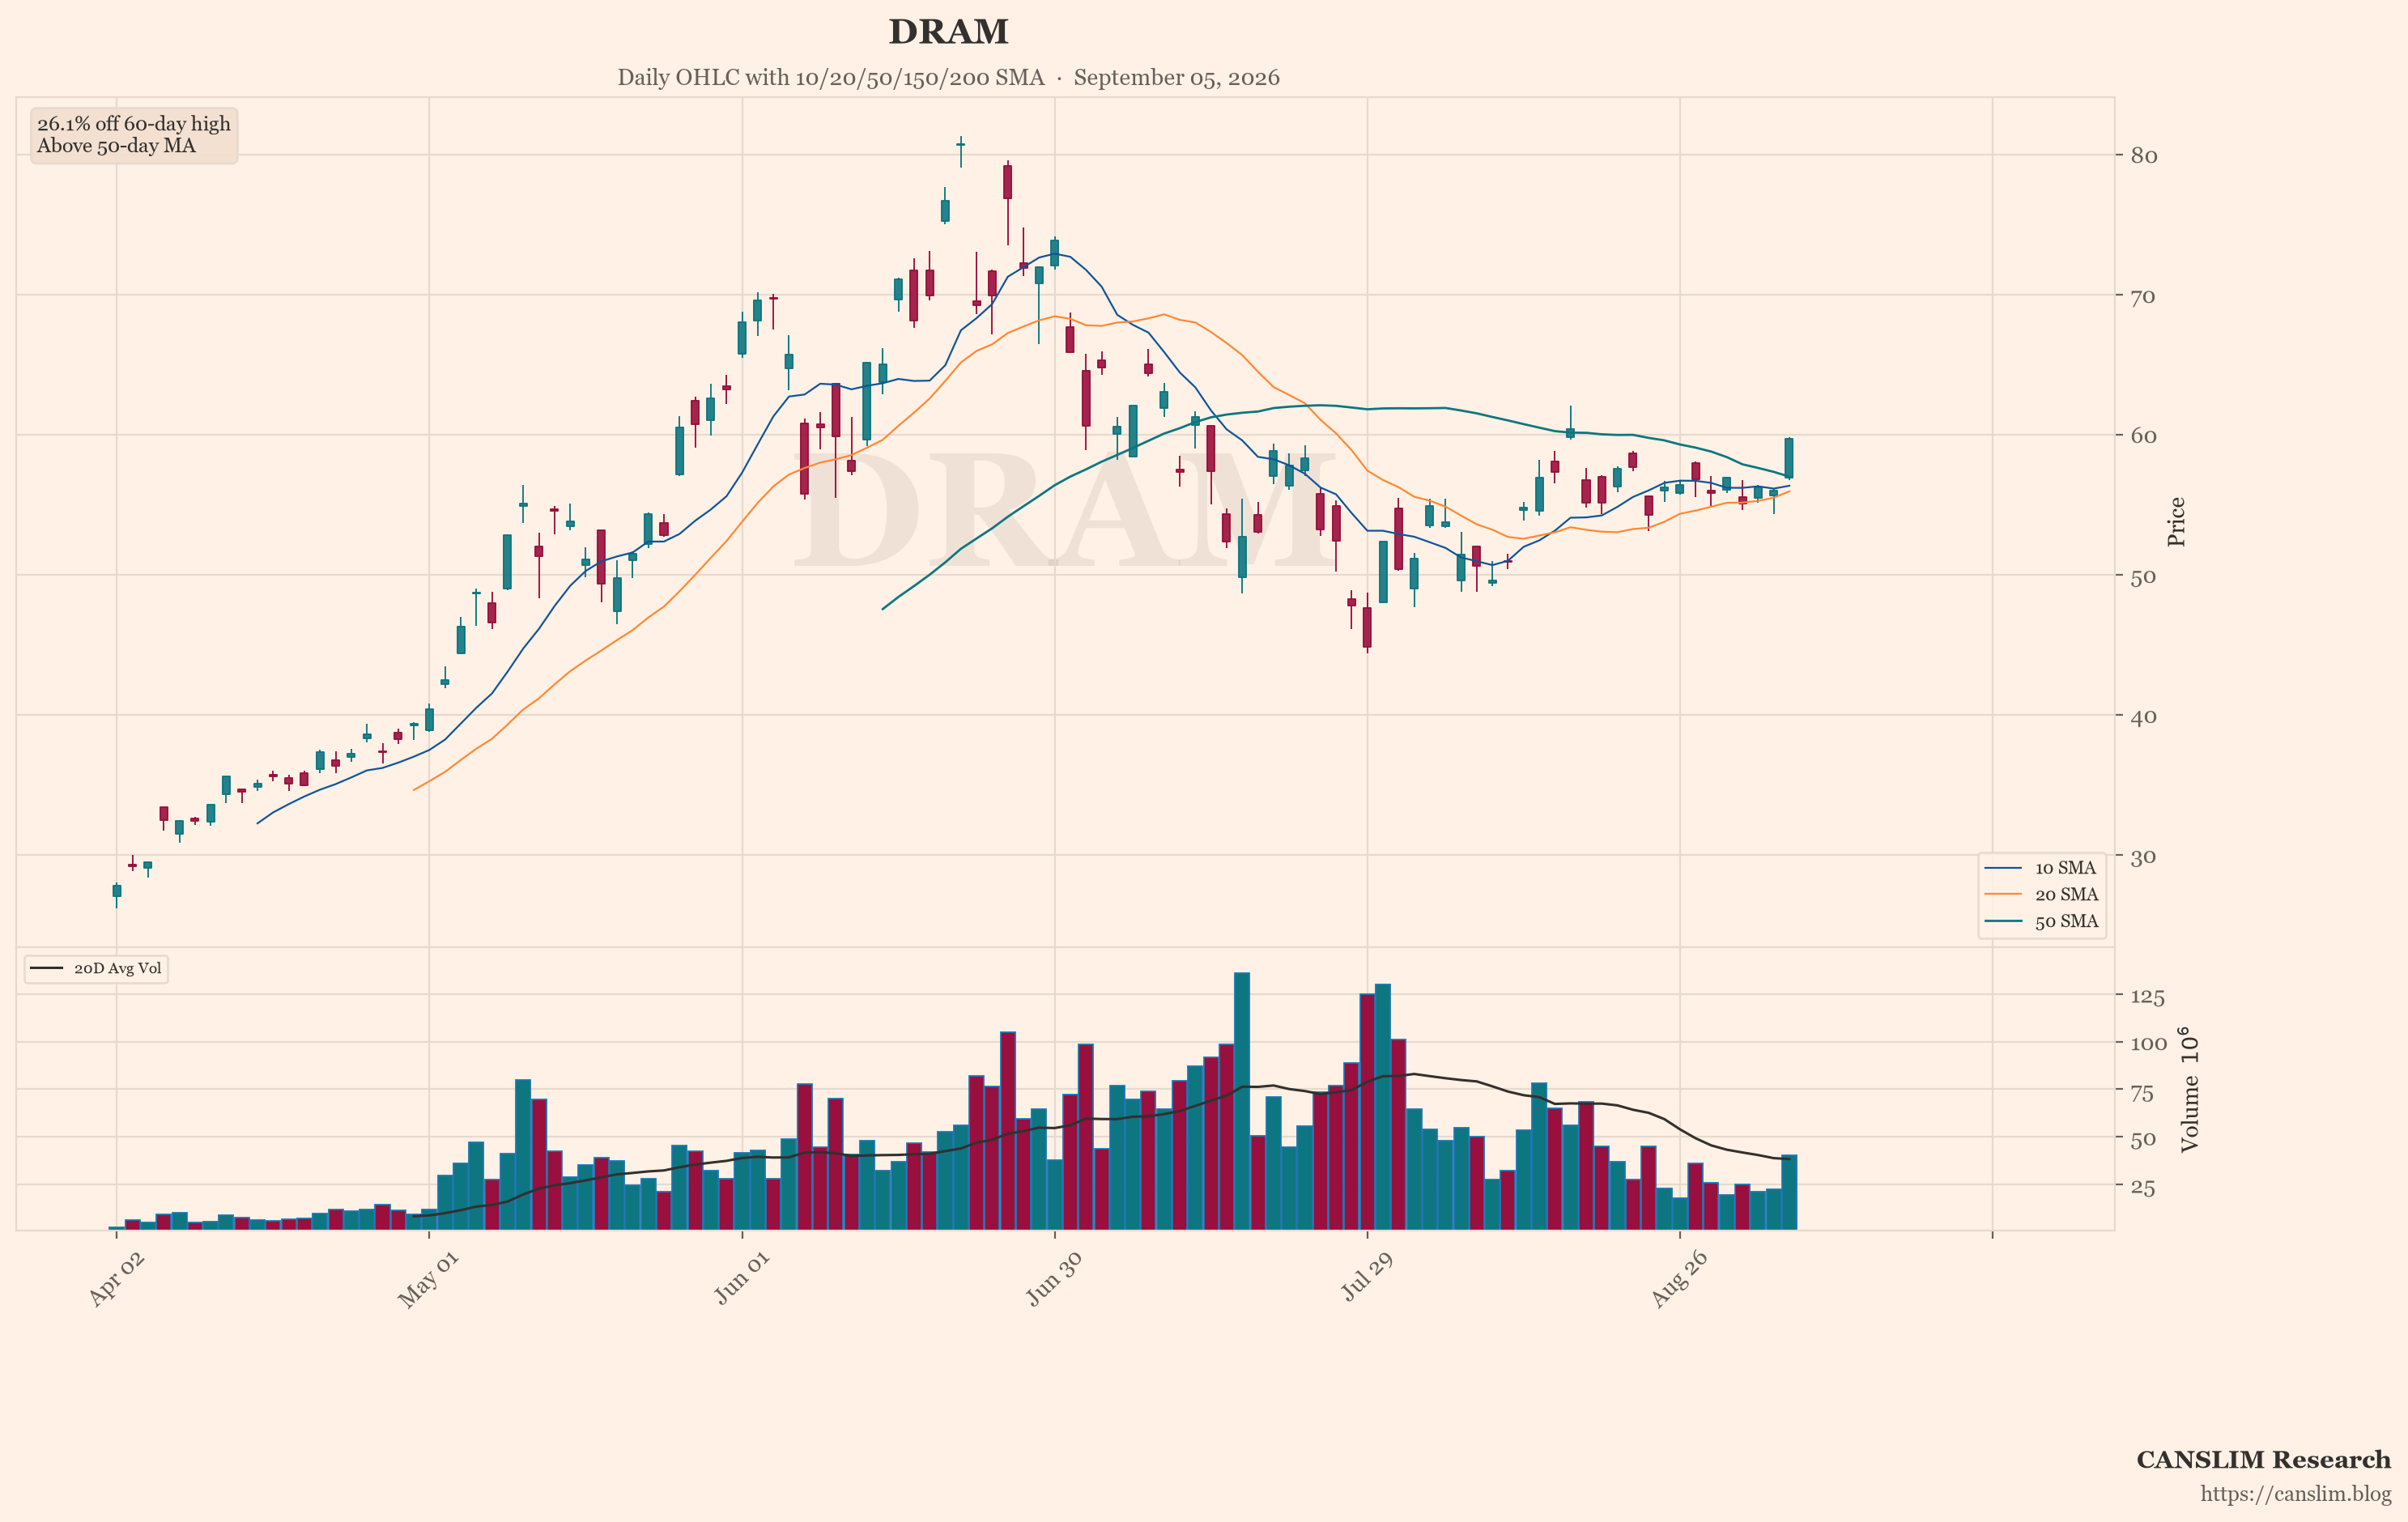2408x1522 pixels.
Task: Click the 10 SMA blue line swatch in legend
Action: tap(2003, 868)
